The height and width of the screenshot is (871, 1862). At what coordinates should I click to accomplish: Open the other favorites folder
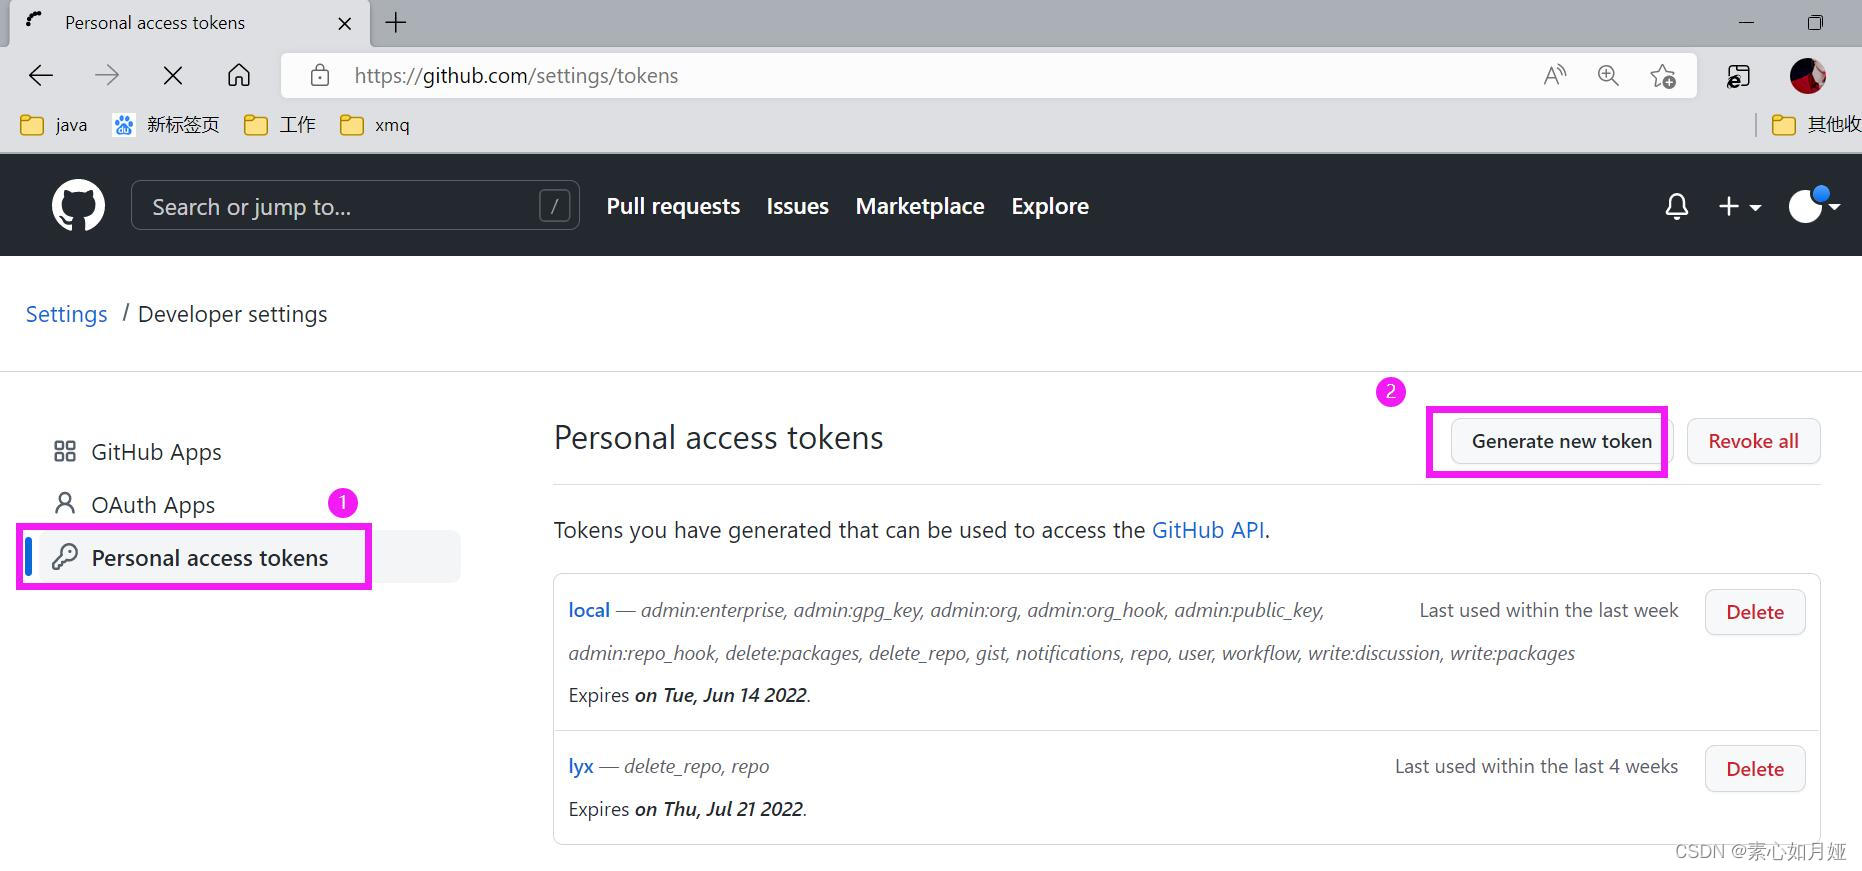1816,125
